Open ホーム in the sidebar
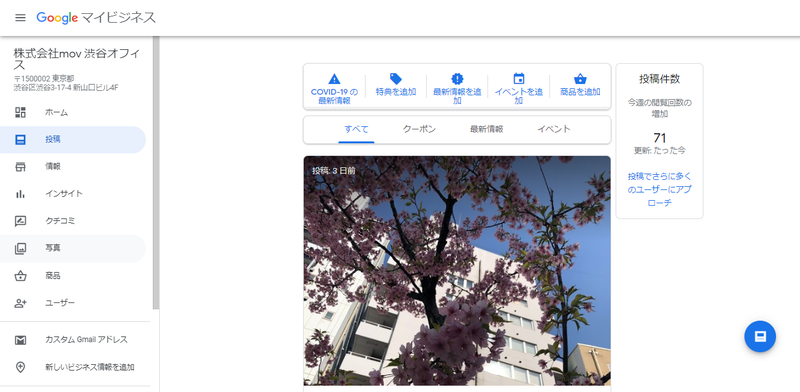Viewport: 800px width, 392px height. [x=73, y=112]
